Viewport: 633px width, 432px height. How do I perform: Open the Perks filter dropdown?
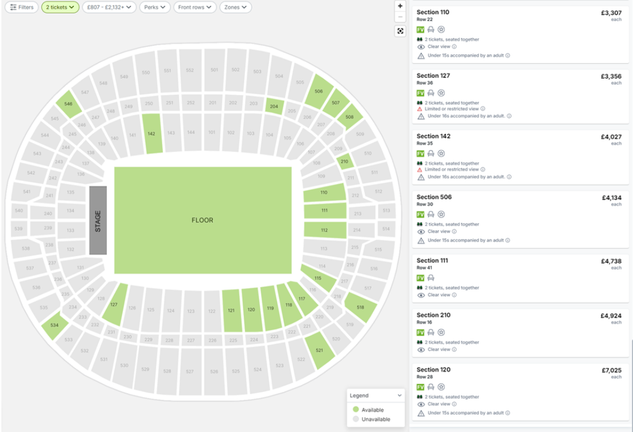pyautogui.click(x=155, y=7)
